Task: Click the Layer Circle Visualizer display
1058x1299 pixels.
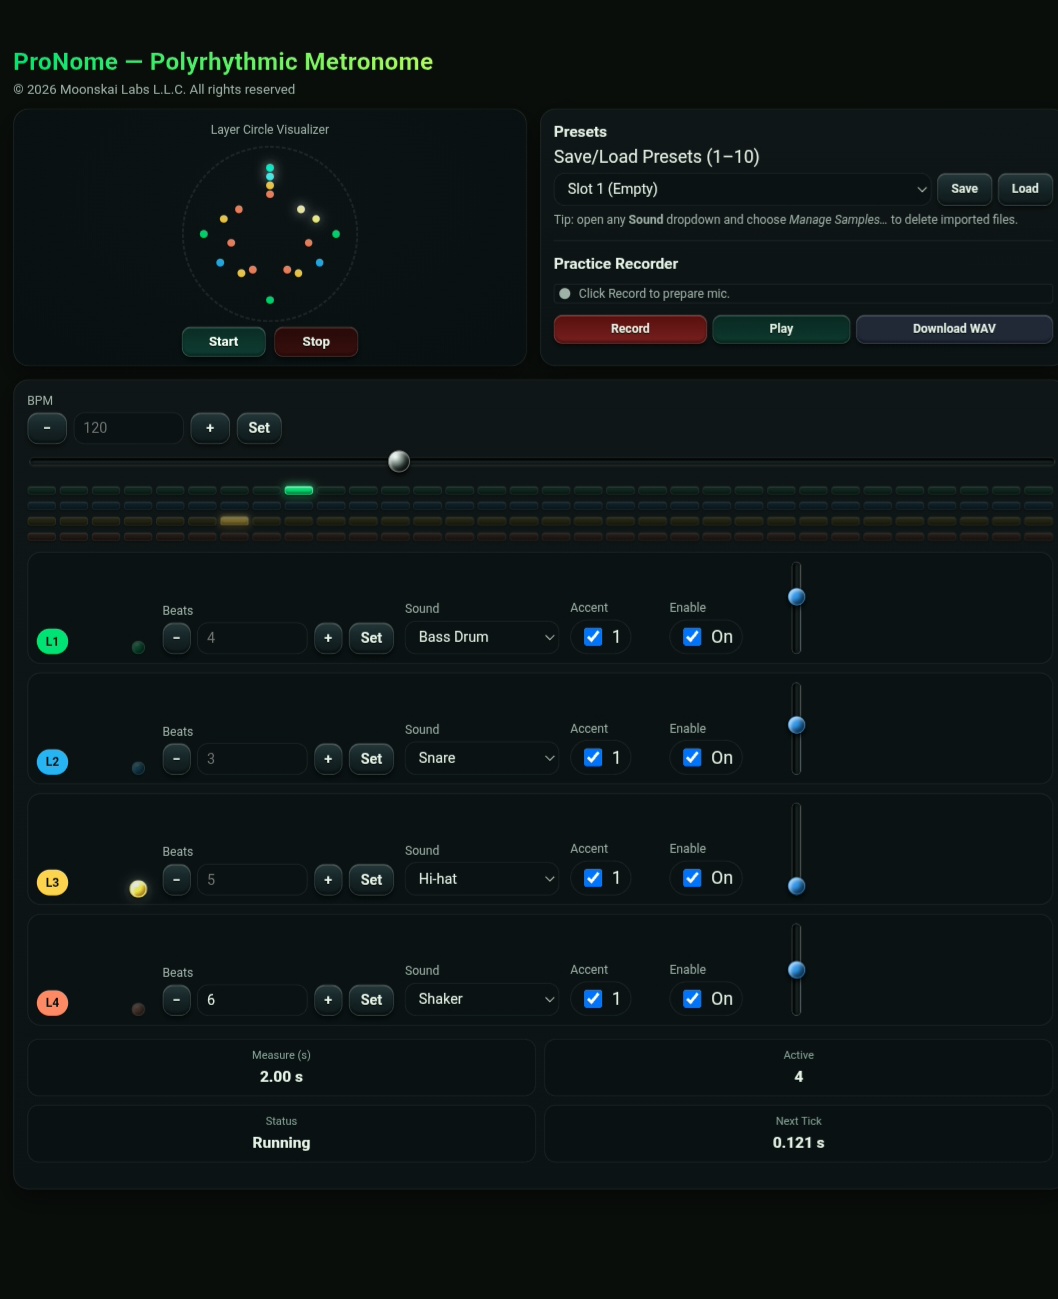Action: (270, 234)
